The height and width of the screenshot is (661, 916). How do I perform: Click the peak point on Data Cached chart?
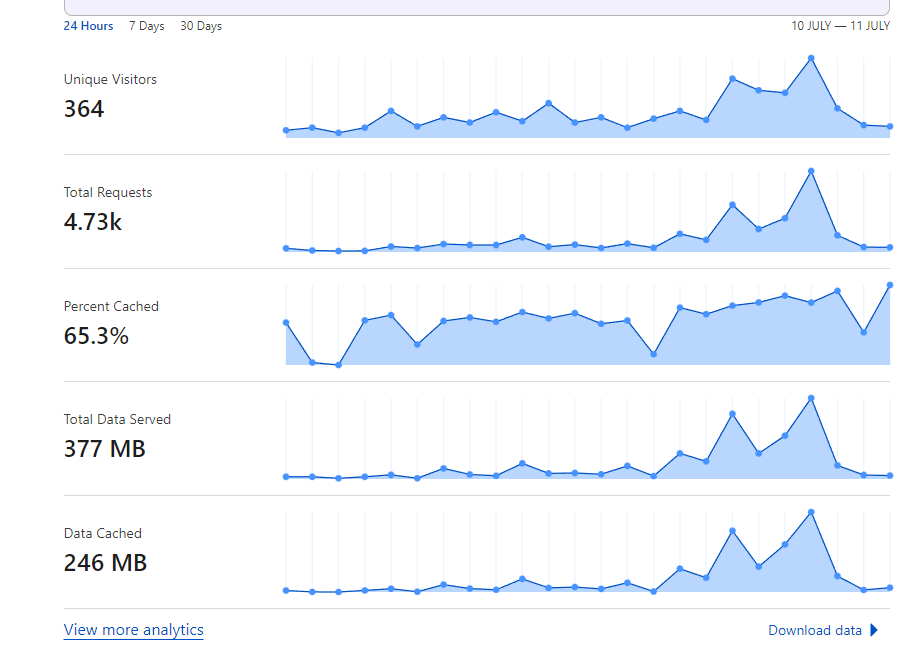811,513
